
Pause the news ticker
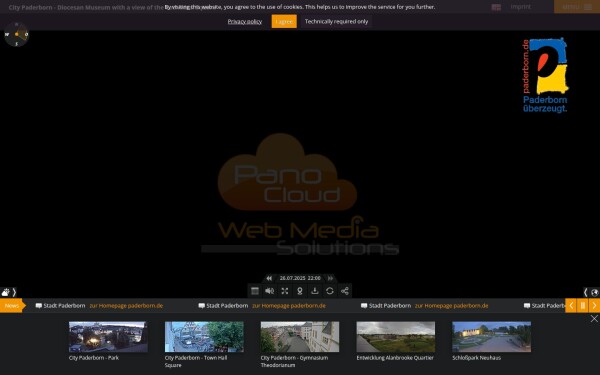click(582, 306)
